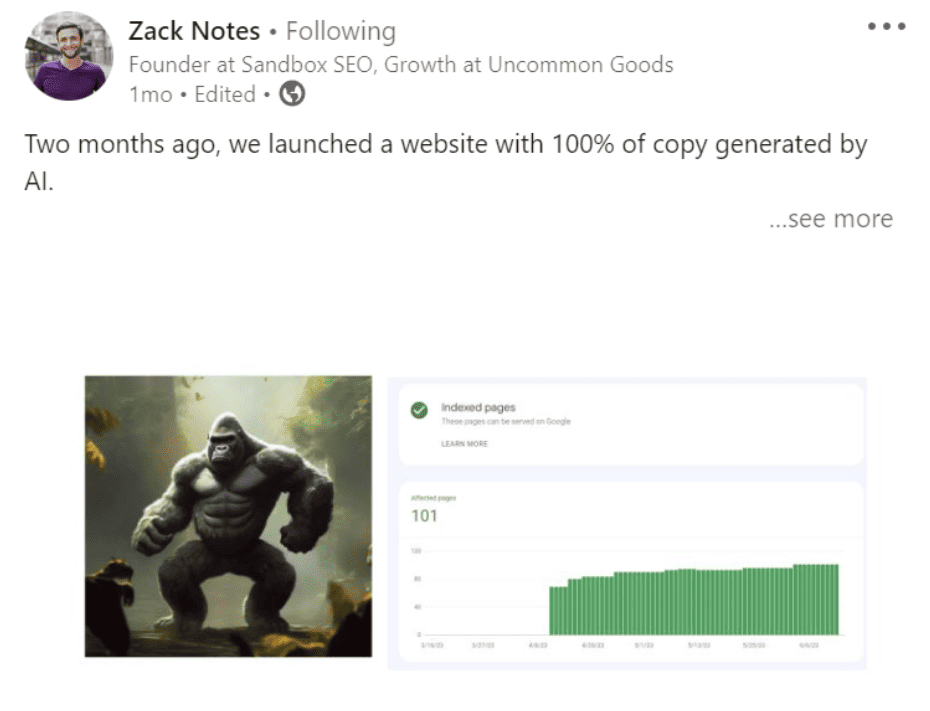Click the 5/1/23 date on chart axis

(x=645, y=647)
